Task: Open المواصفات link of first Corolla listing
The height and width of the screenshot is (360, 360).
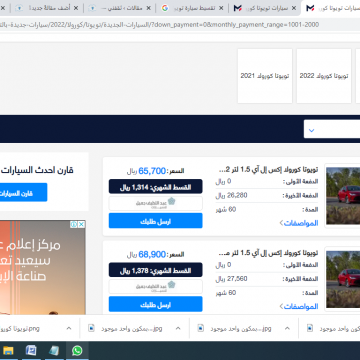Action: 299,223
